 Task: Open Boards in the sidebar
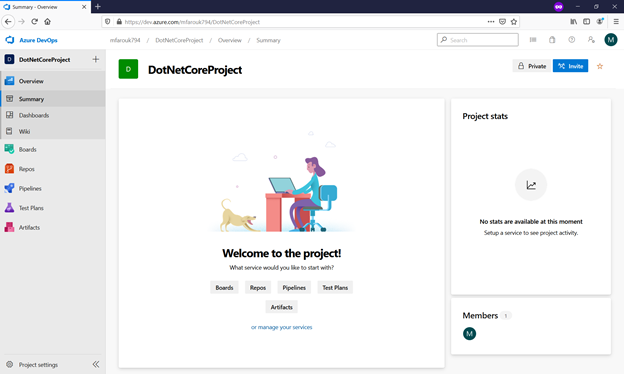[x=53, y=150]
